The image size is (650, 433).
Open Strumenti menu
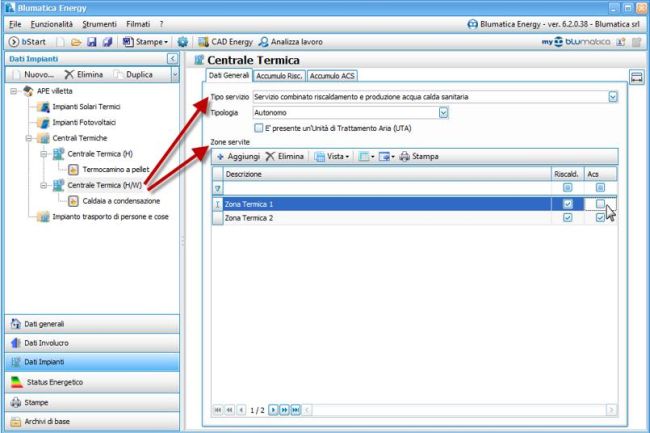pyautogui.click(x=99, y=24)
